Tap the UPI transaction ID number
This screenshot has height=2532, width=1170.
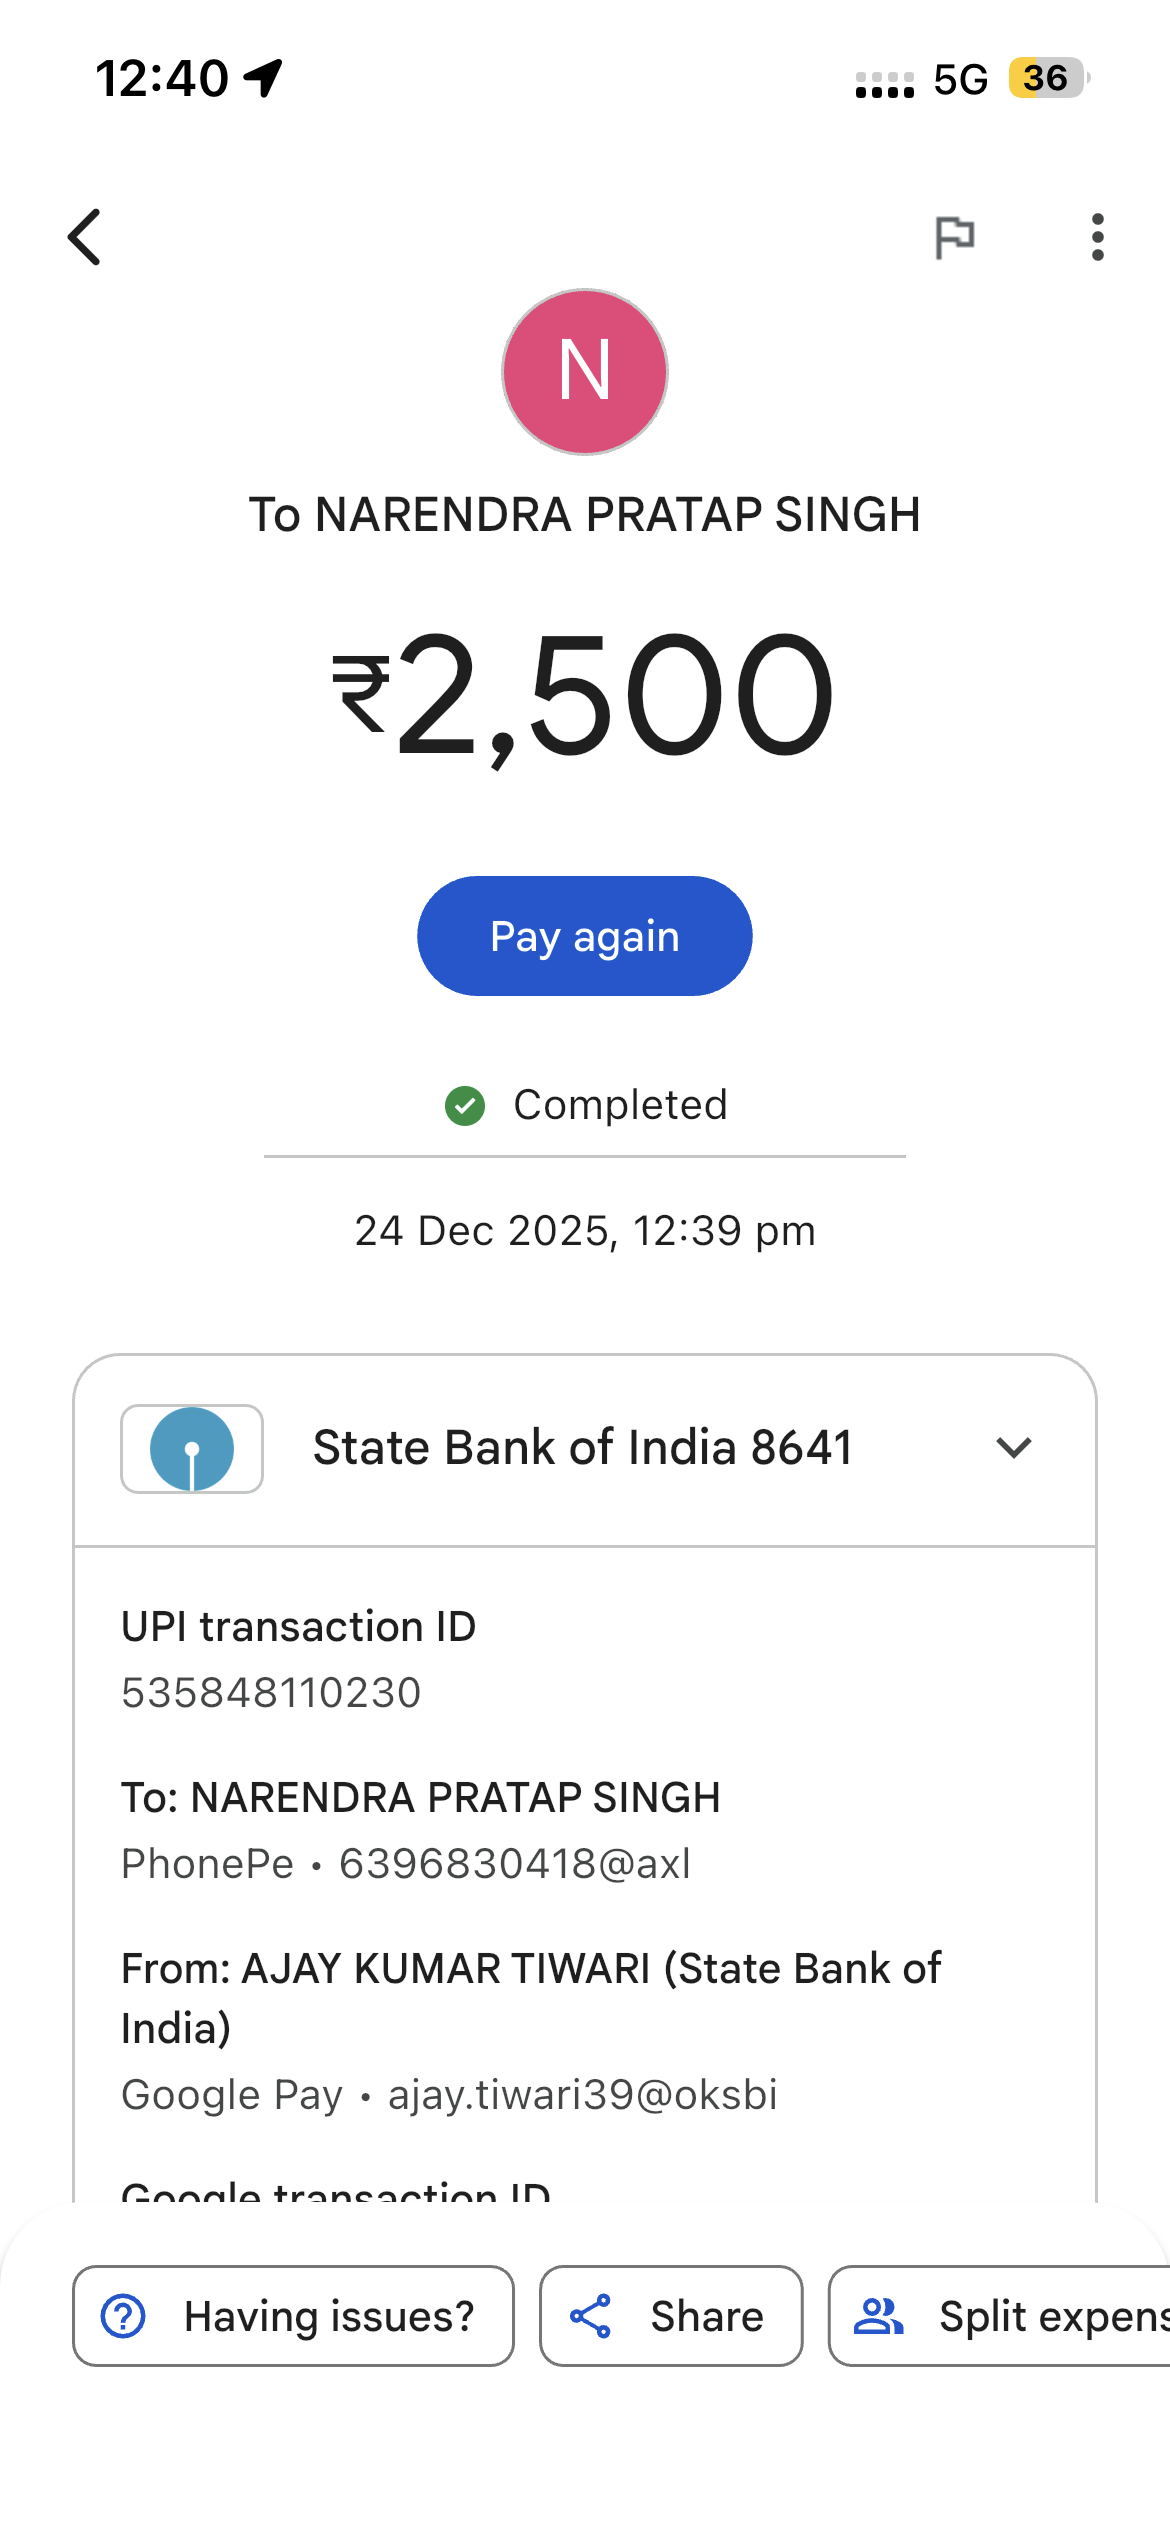click(271, 1693)
